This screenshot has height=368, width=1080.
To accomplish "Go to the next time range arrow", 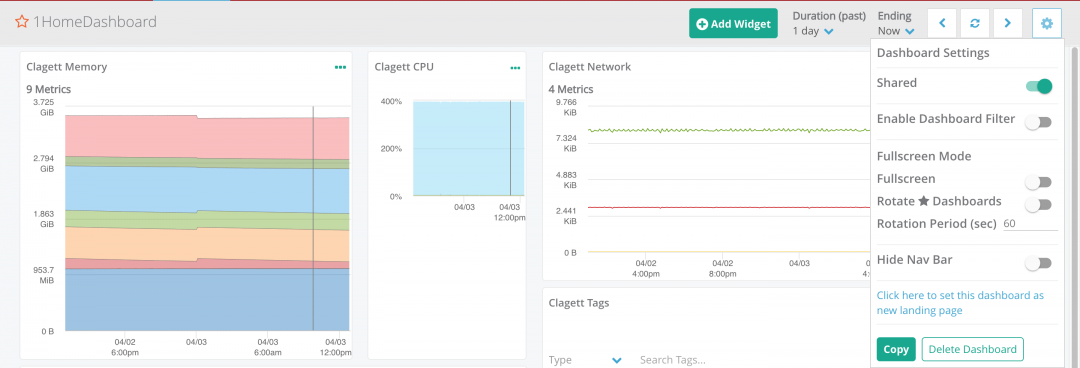I will 1008,23.
